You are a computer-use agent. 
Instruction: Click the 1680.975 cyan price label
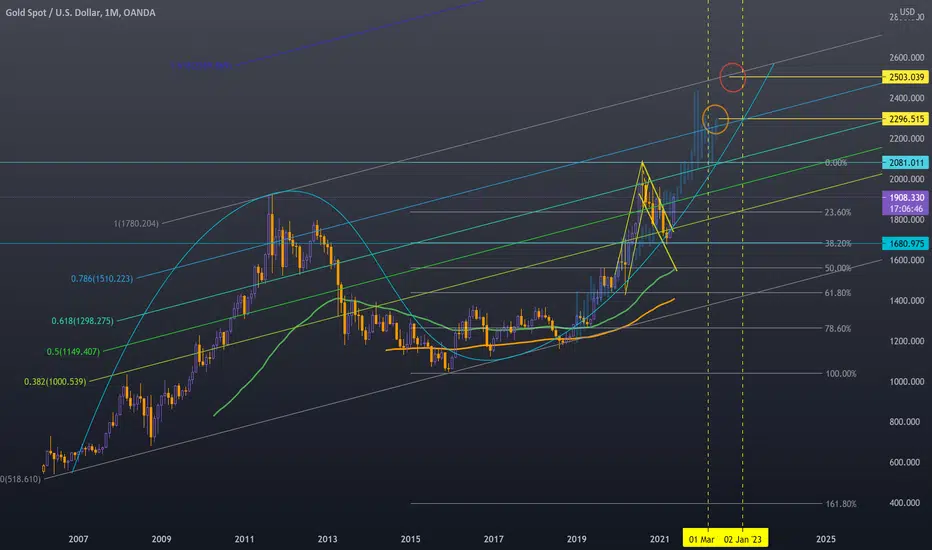click(905, 243)
